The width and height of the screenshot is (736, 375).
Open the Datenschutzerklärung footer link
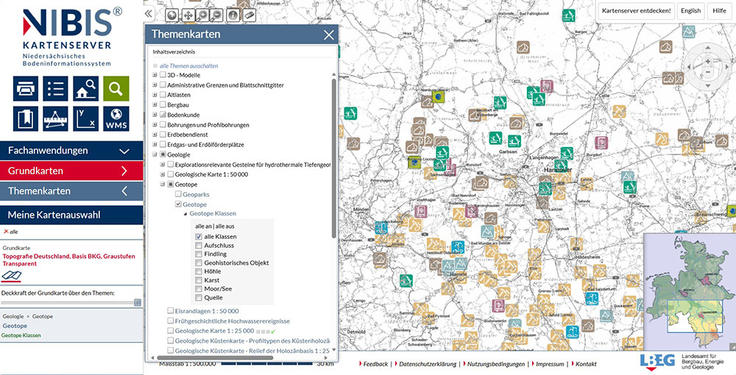point(429,364)
